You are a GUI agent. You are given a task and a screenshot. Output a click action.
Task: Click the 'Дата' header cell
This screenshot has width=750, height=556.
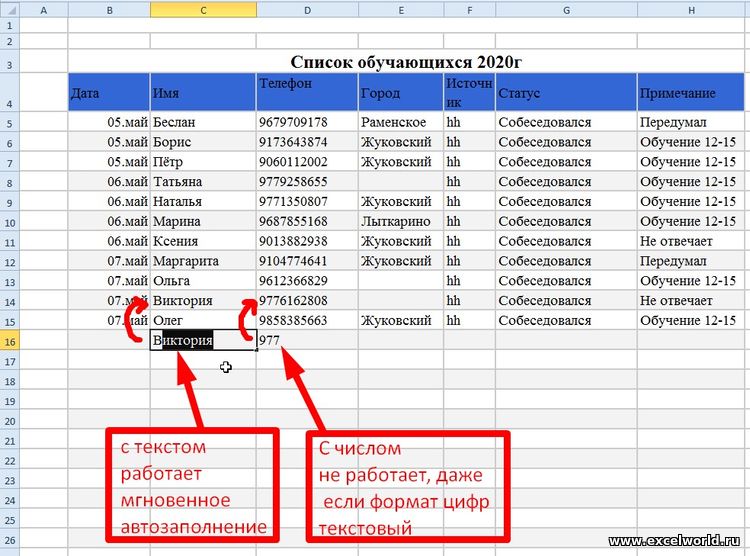point(109,93)
